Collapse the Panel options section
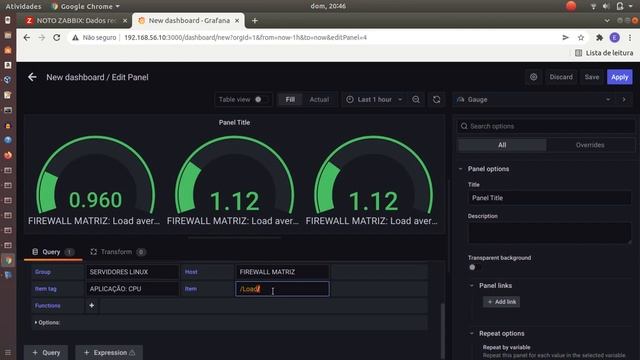The height and width of the screenshot is (360, 640). tap(461, 169)
